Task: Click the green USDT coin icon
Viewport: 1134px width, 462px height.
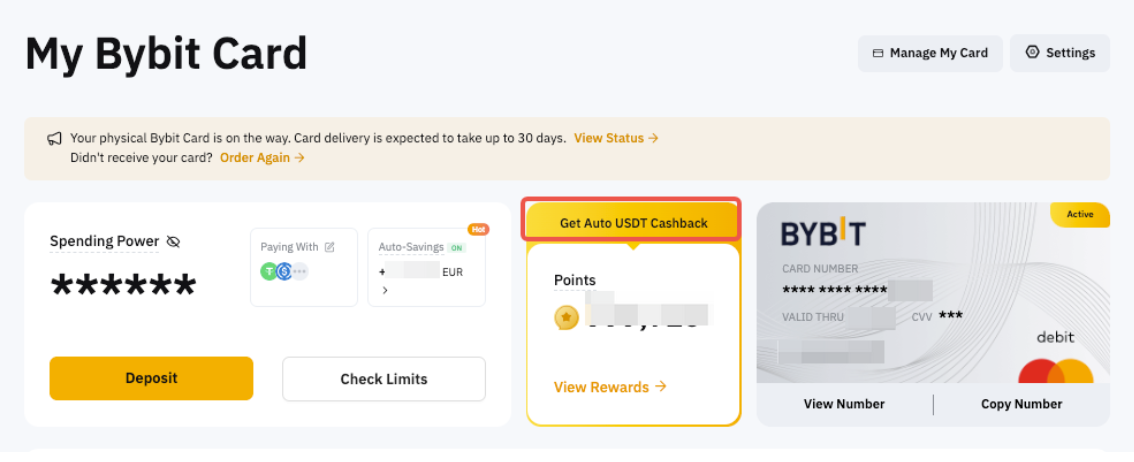Action: pyautogui.click(x=269, y=270)
